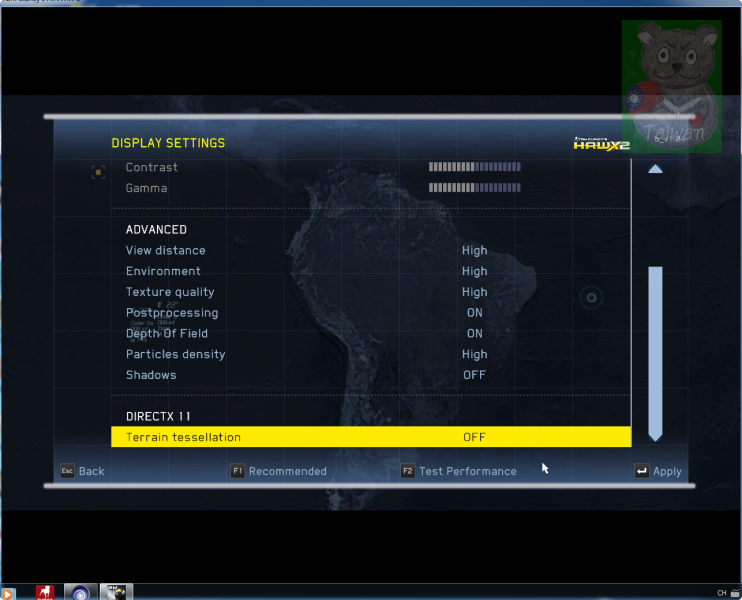Click the DISPLAY SETTINGS title
742x600 pixels.
pyautogui.click(x=168, y=143)
